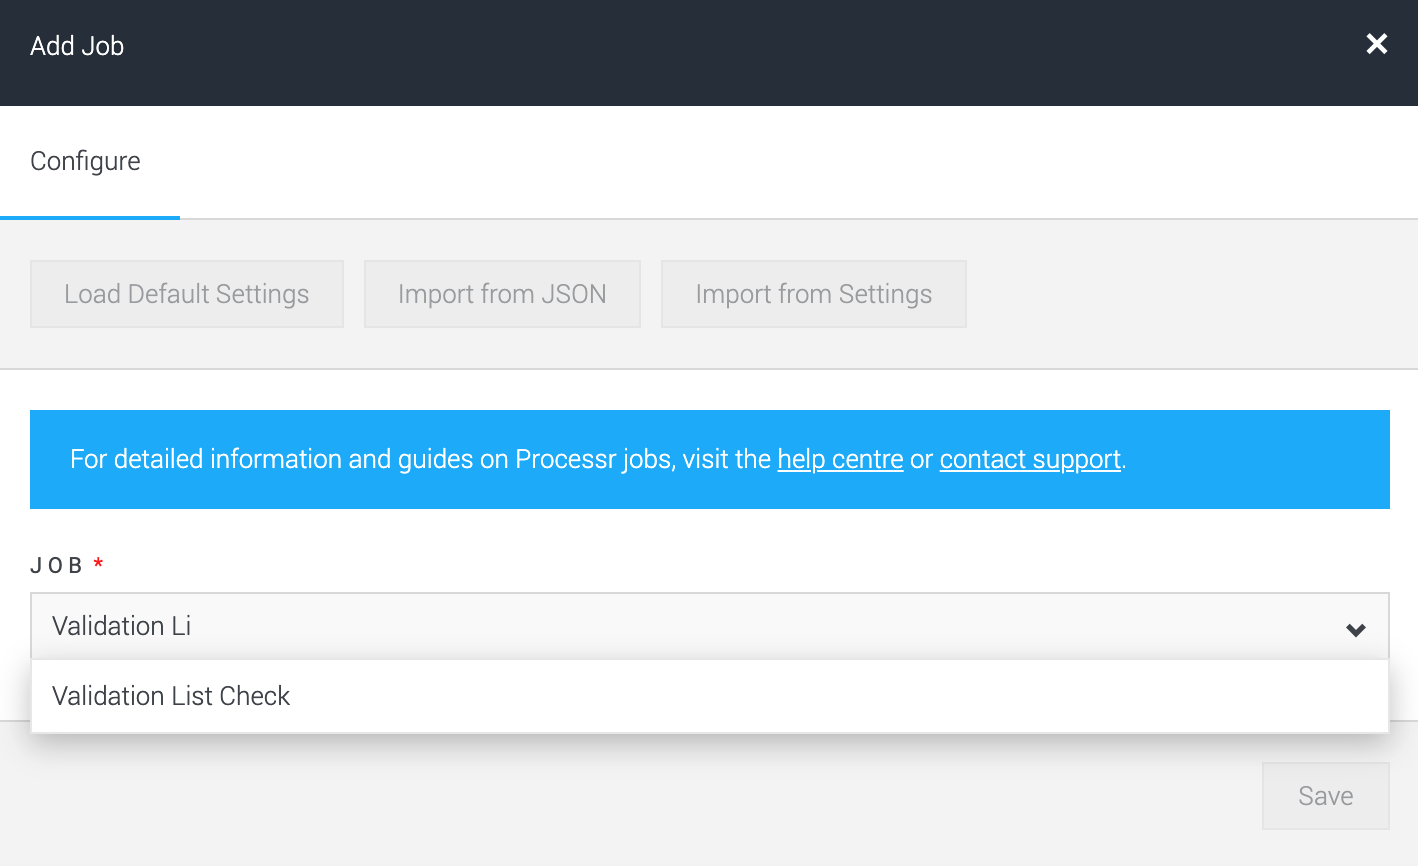Click the required asterisk next to JOB
The width and height of the screenshot is (1418, 866).
point(98,562)
